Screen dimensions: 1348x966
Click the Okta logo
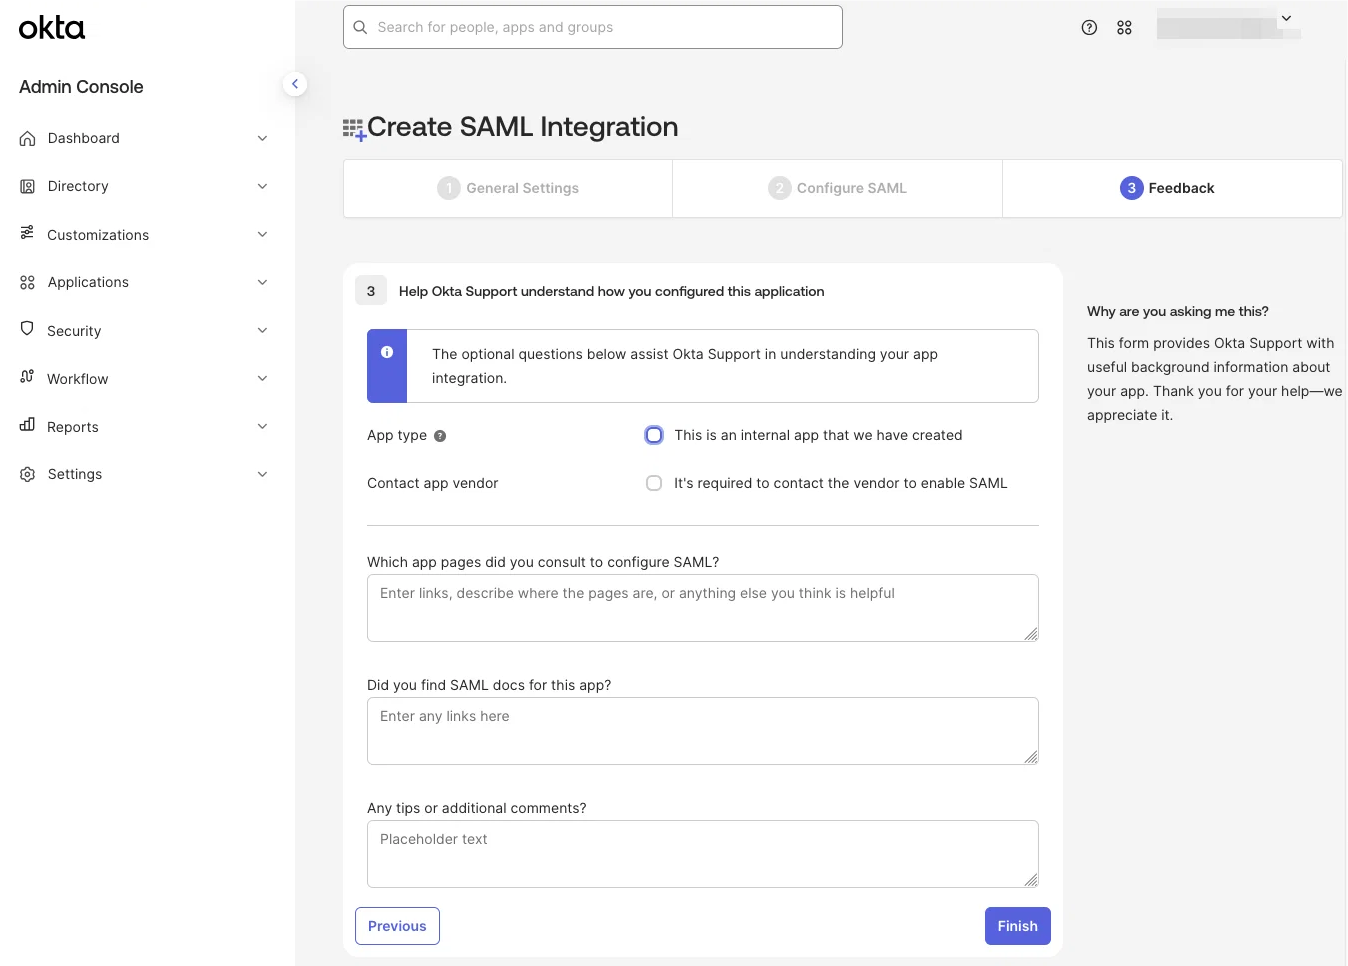tap(52, 28)
